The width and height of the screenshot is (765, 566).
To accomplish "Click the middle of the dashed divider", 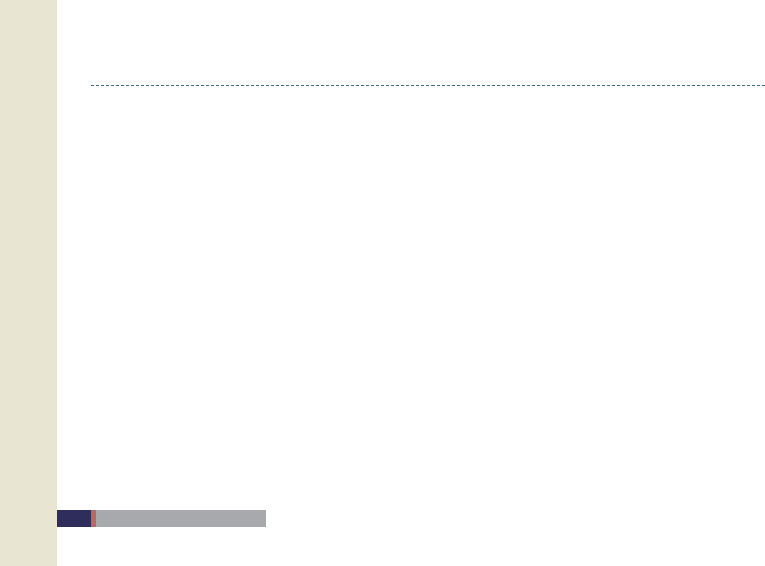I will pos(428,85).
